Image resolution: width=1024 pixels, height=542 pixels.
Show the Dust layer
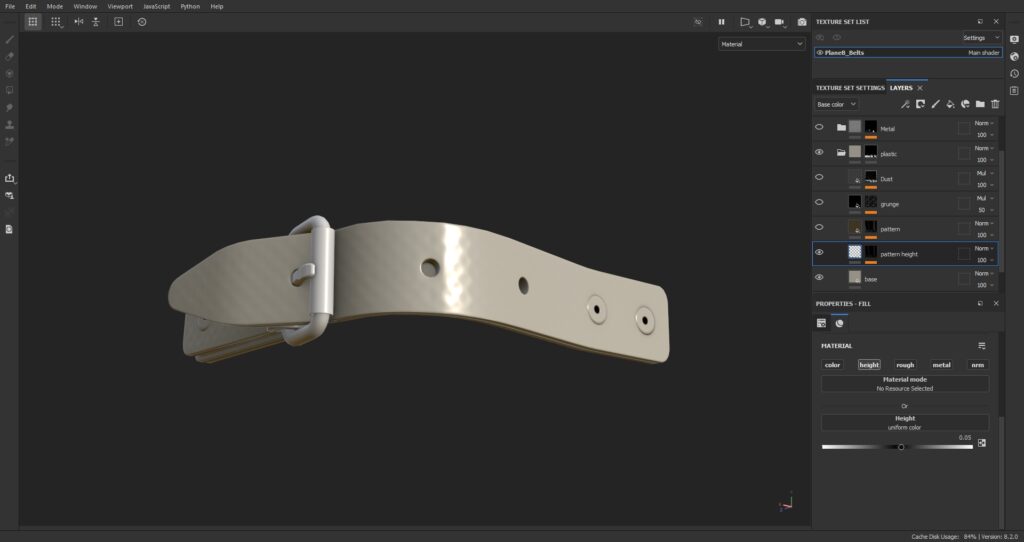pos(819,177)
